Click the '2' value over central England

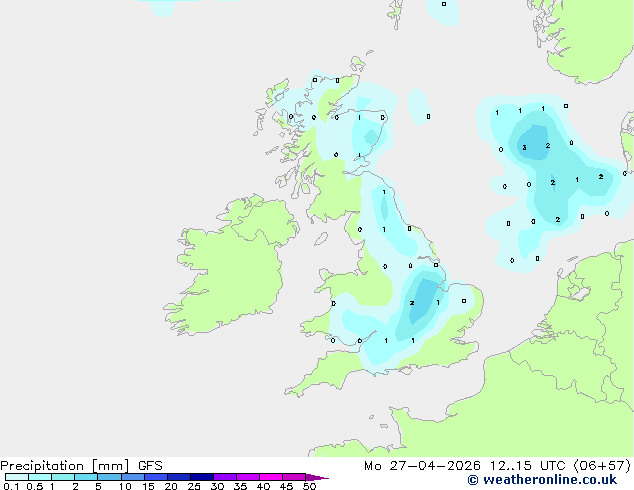(412, 303)
